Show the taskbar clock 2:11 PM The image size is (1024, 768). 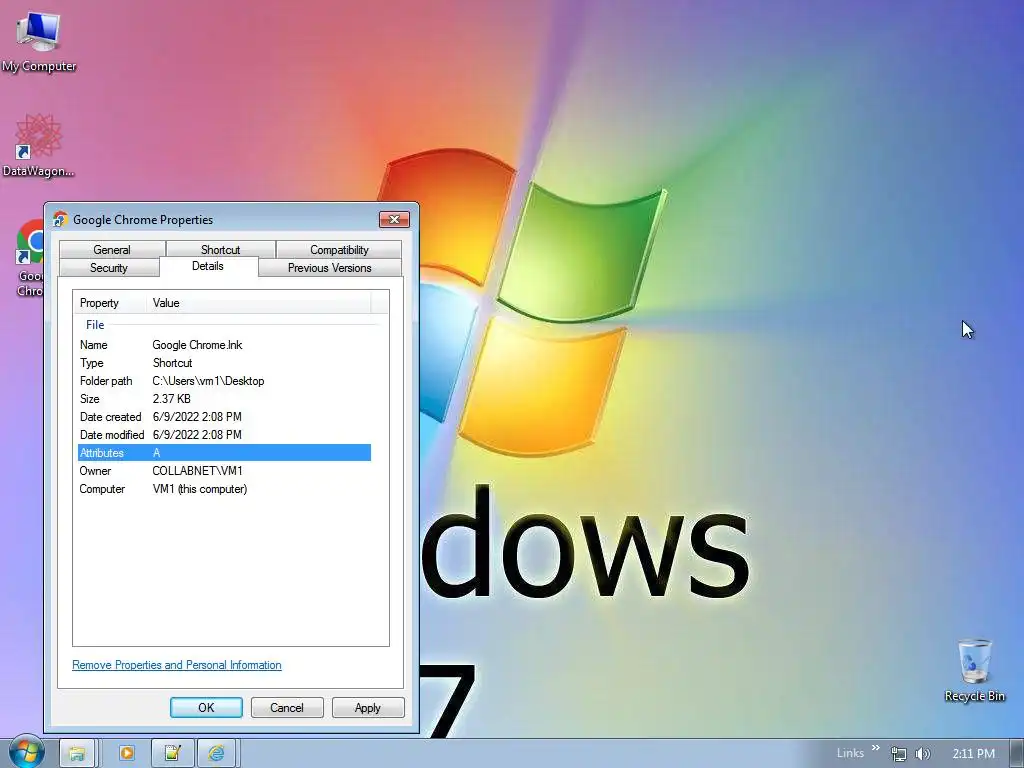click(973, 754)
